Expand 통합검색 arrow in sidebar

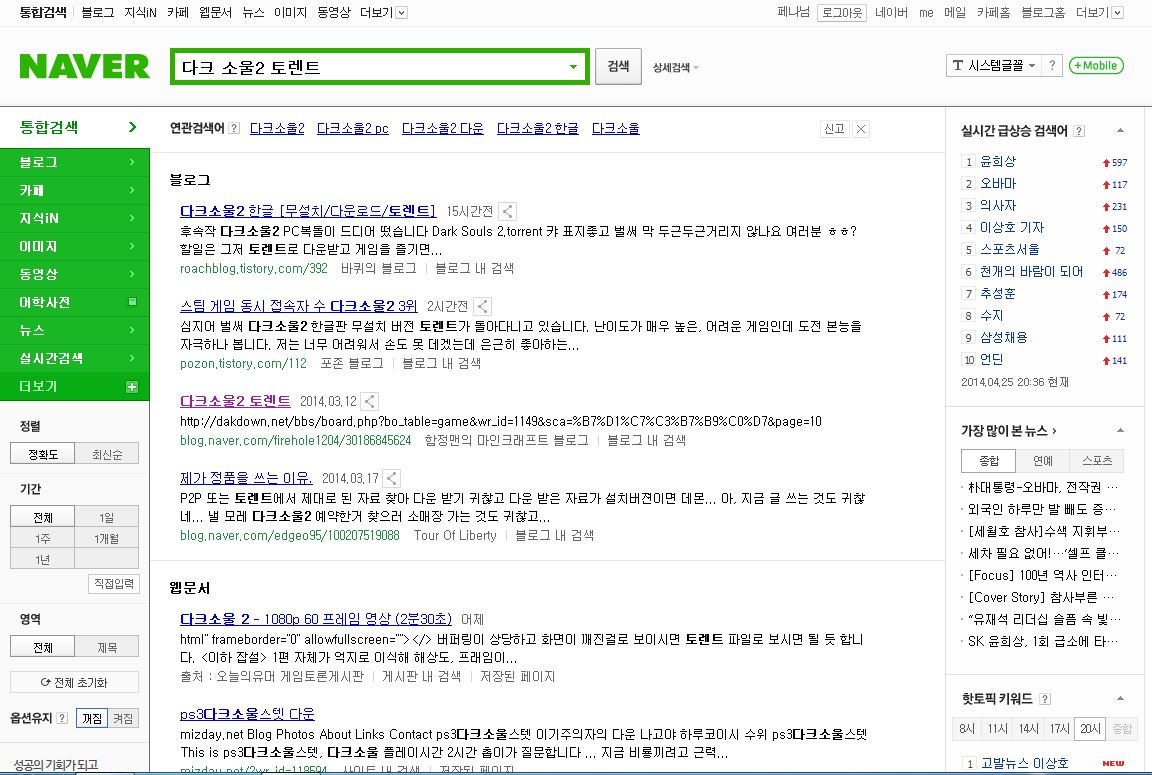pyautogui.click(x=132, y=127)
